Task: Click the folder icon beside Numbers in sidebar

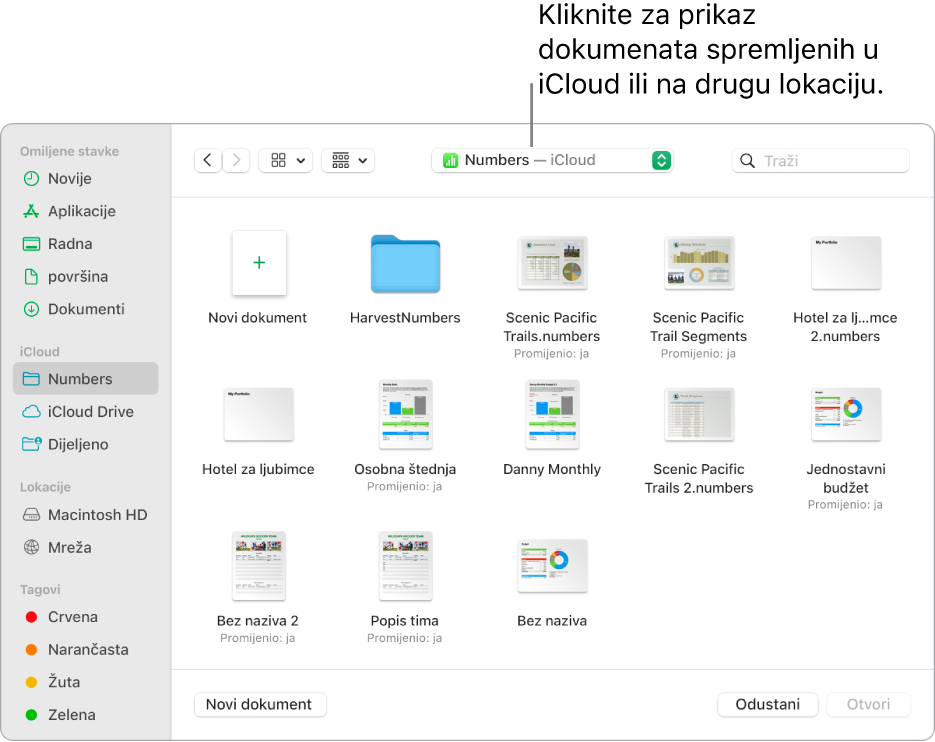Action: [31, 379]
